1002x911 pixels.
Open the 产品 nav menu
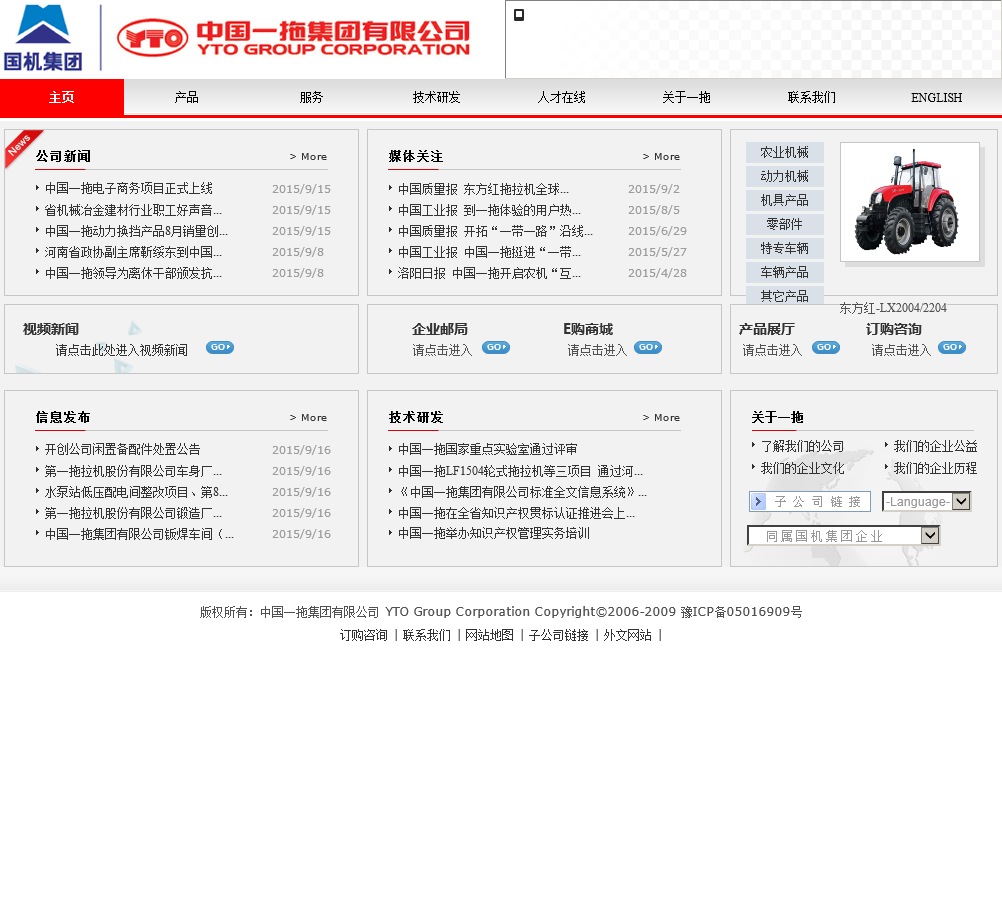[x=187, y=97]
